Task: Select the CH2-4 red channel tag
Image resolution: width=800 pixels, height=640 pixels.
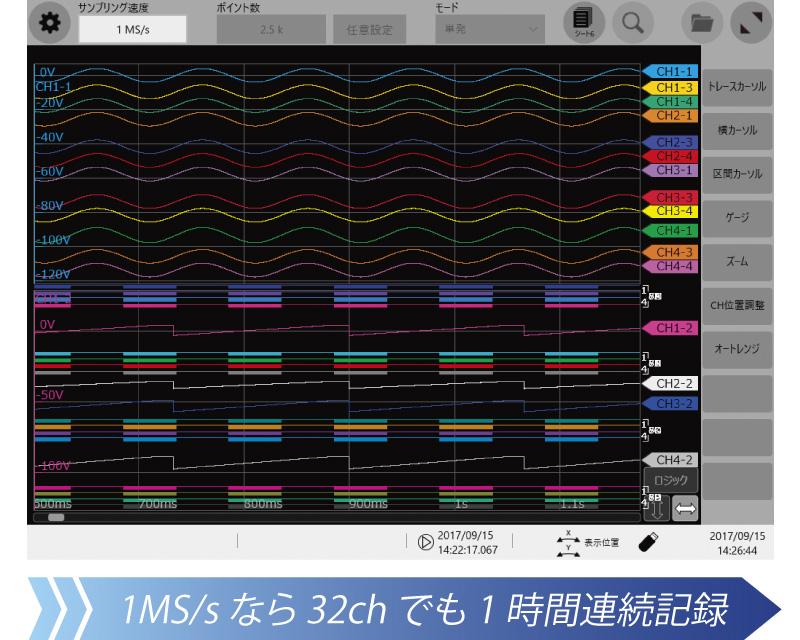Action: 670,156
